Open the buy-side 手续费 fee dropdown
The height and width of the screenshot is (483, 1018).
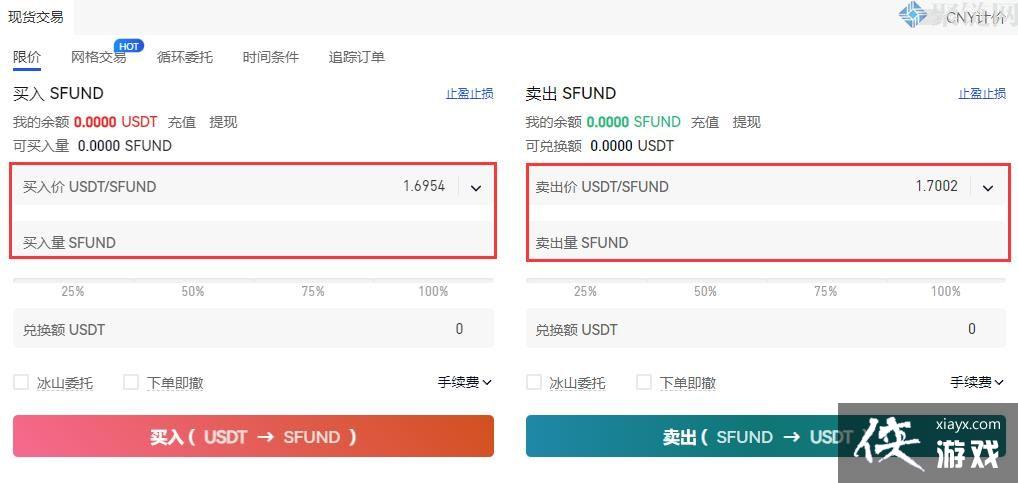point(465,382)
